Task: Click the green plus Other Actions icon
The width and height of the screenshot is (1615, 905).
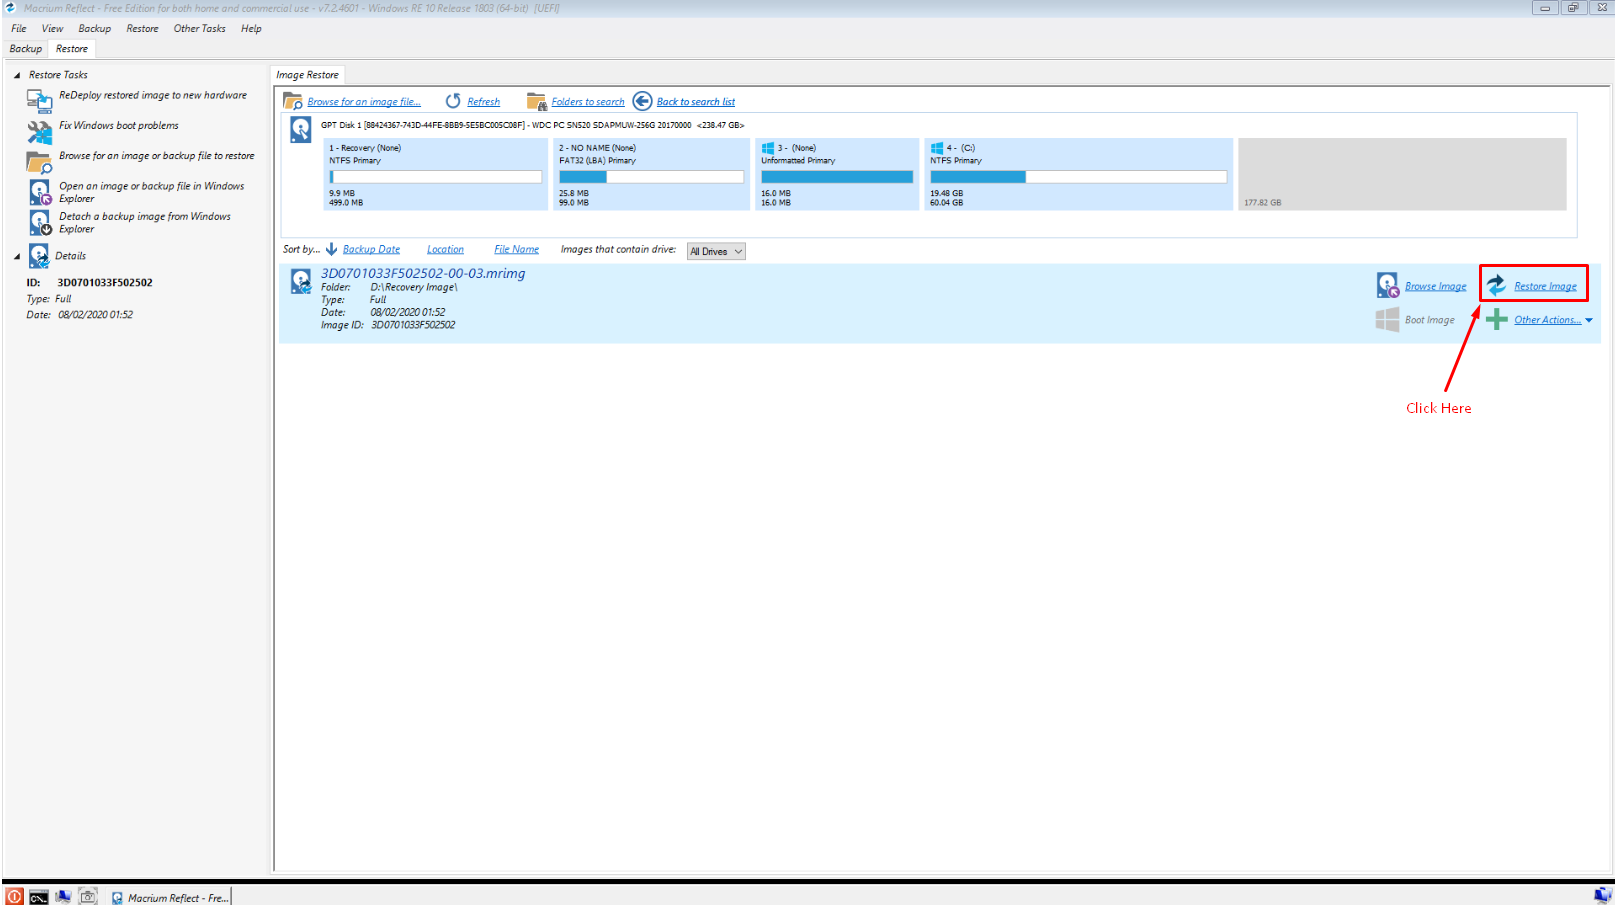Action: pos(1496,319)
